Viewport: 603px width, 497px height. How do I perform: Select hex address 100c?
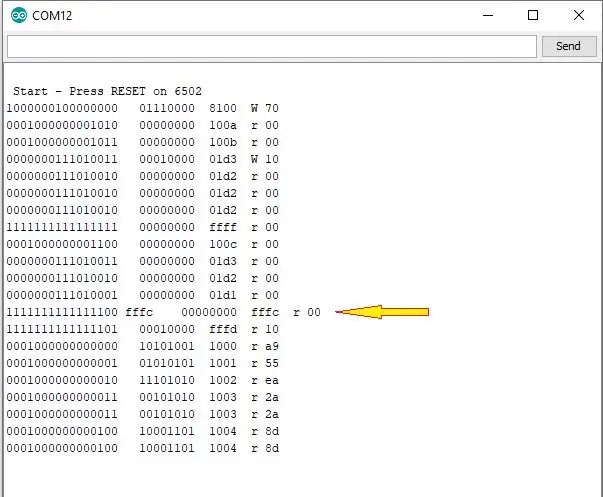[223, 244]
